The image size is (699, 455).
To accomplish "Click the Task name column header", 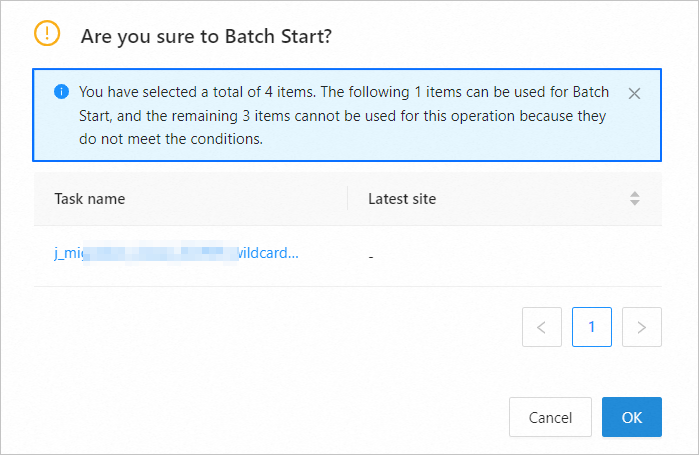I will tap(90, 199).
